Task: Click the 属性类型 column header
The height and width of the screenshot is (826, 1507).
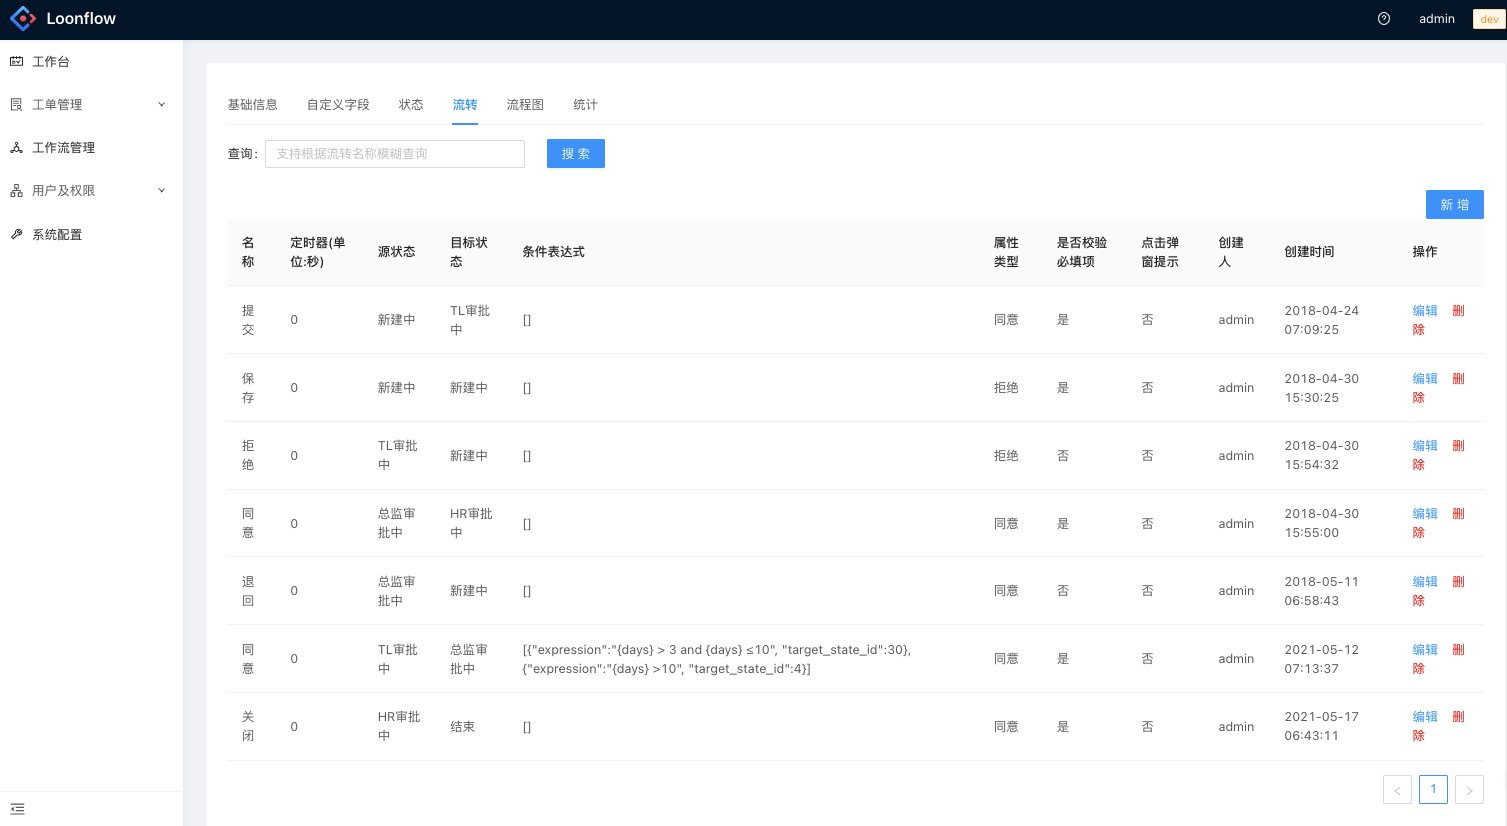Action: tap(1006, 252)
